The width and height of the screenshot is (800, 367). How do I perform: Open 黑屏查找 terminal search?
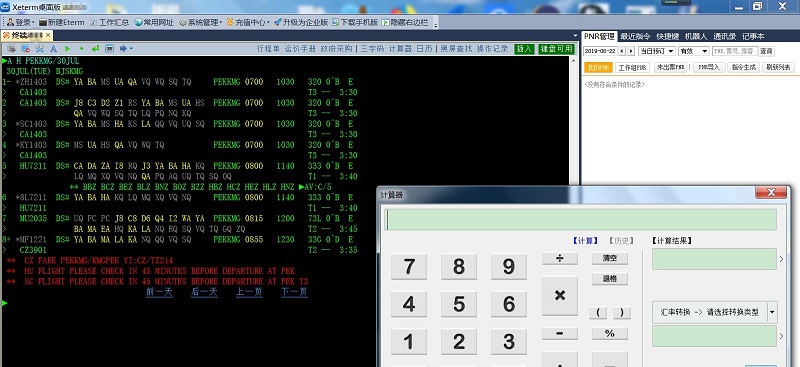[457, 48]
